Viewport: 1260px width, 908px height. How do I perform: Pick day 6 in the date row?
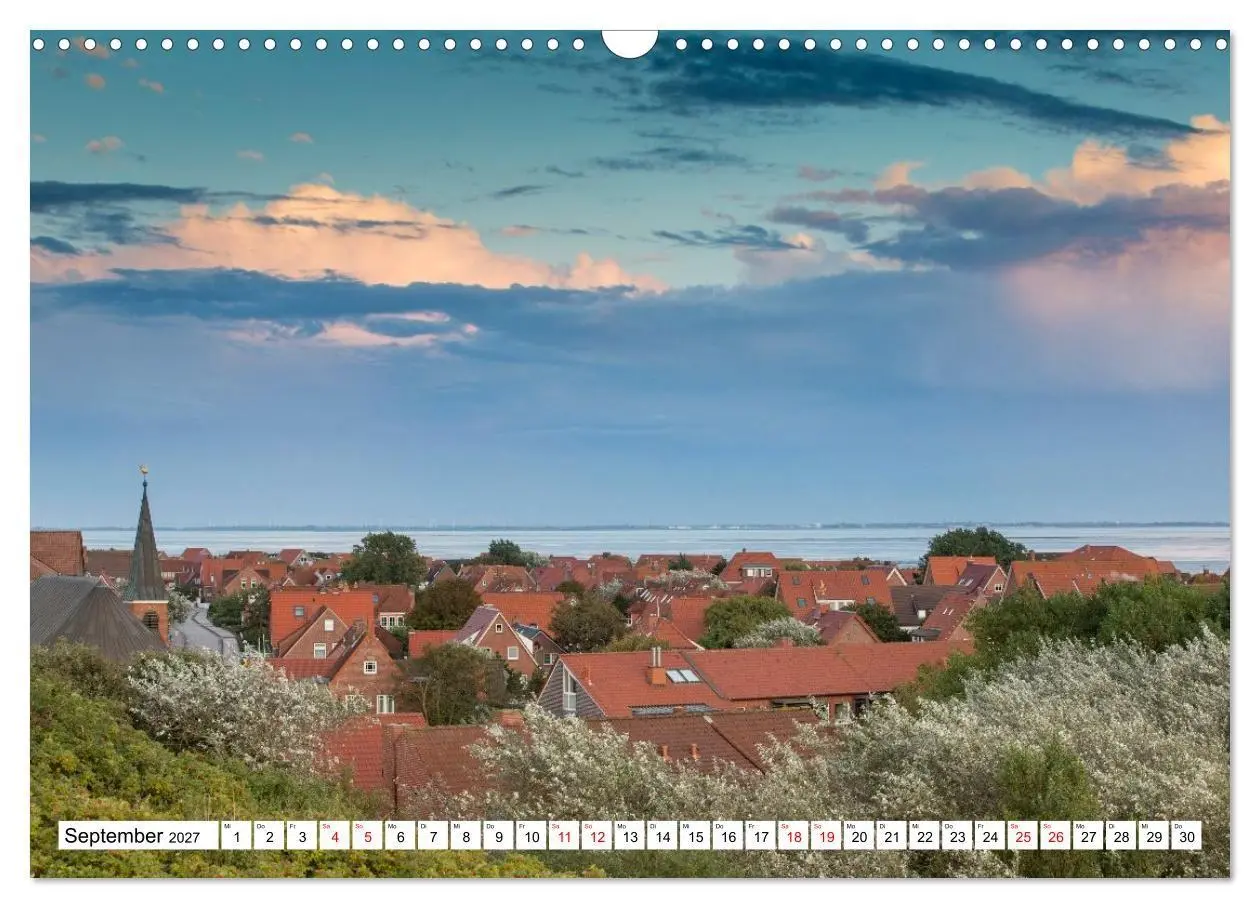click(400, 836)
